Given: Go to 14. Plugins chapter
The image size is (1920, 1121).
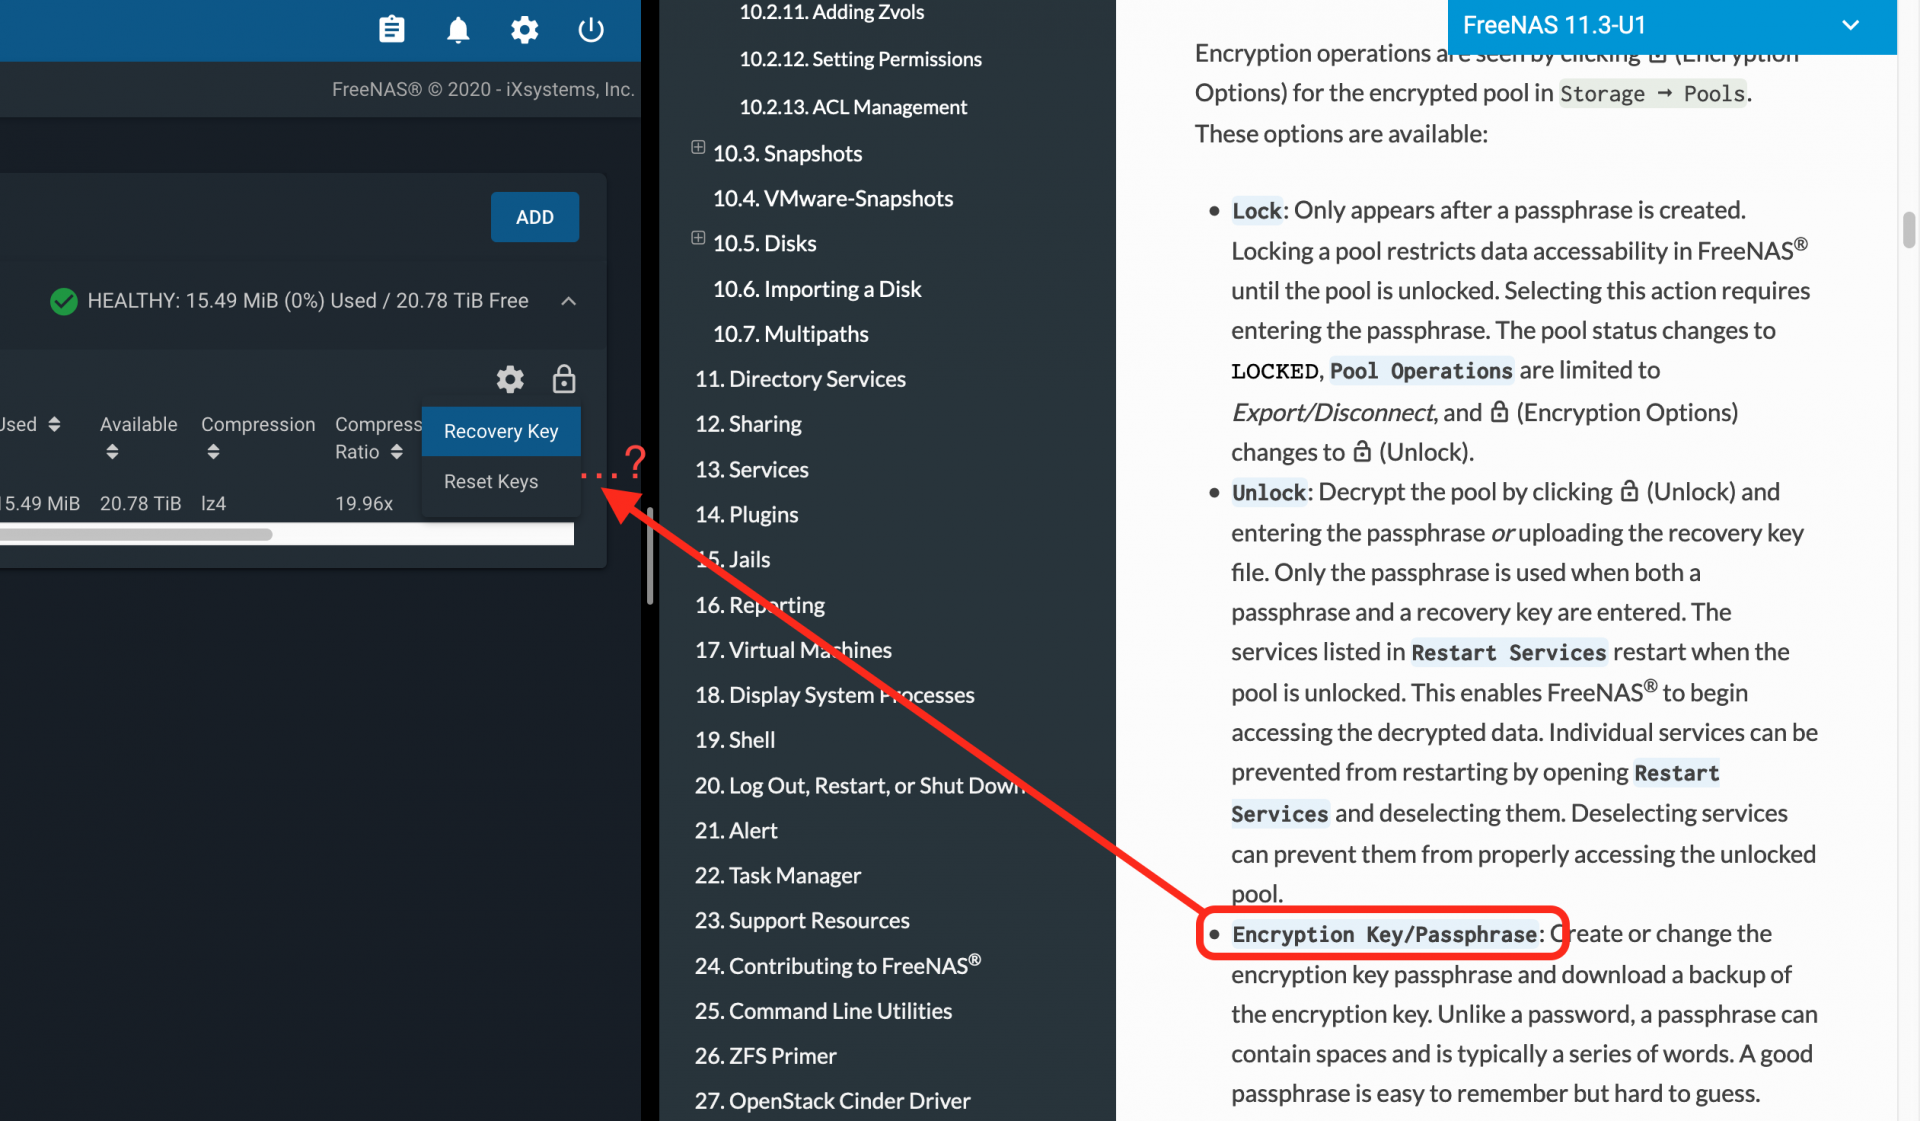Looking at the screenshot, I should [747, 514].
